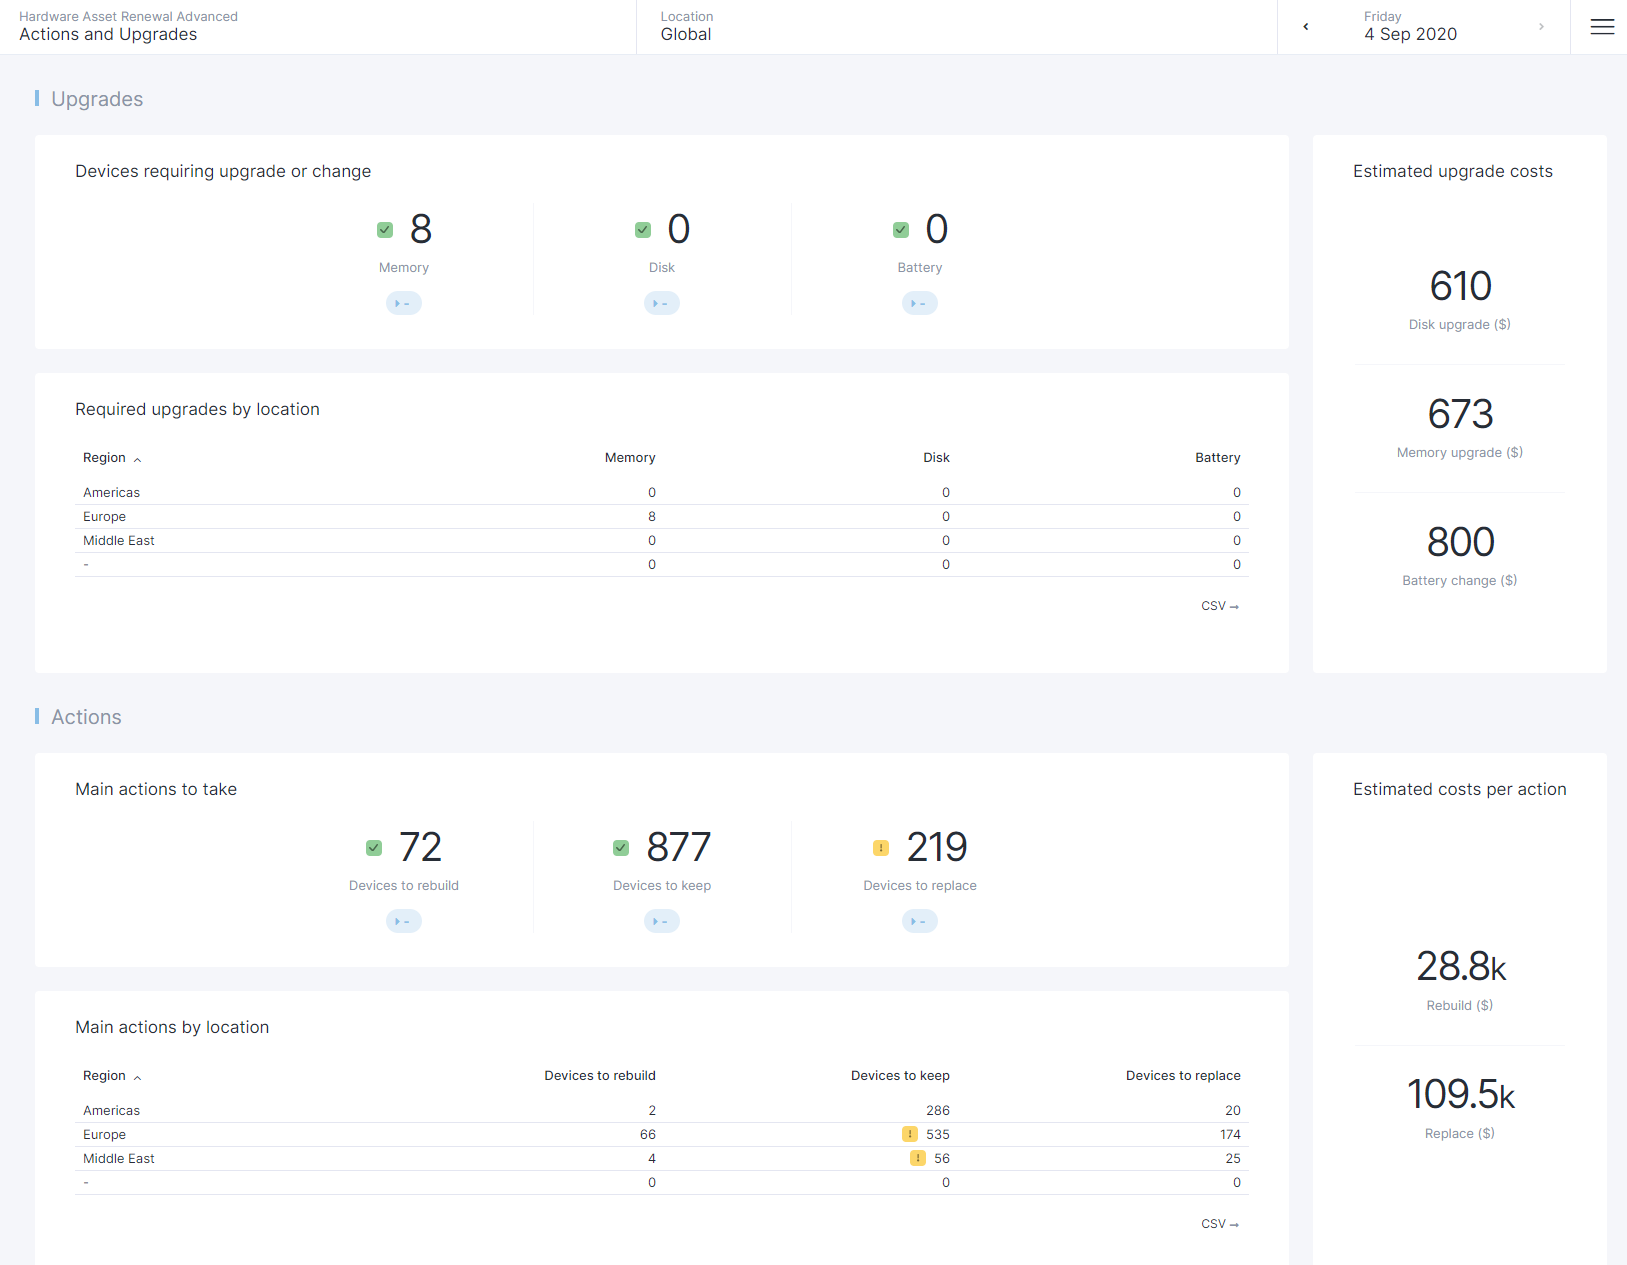Export main actions by location as CSV
The height and width of the screenshot is (1265, 1627).
pos(1219,1224)
